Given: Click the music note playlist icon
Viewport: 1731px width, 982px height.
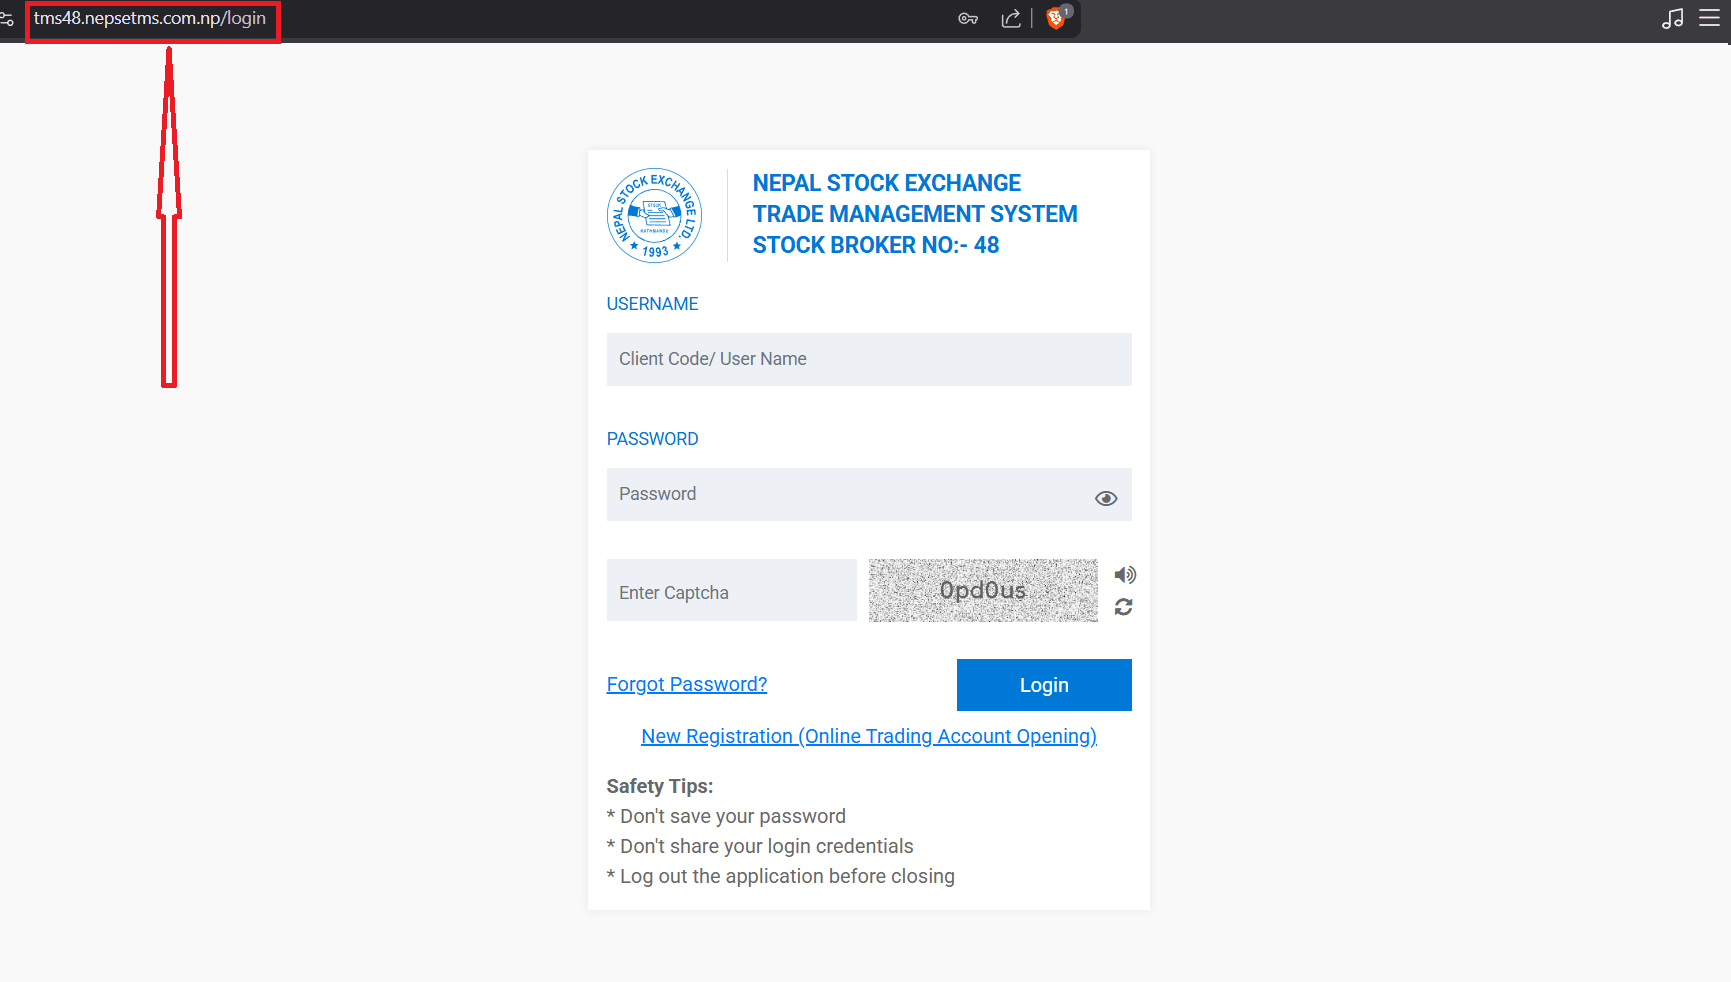Looking at the screenshot, I should point(1672,19).
